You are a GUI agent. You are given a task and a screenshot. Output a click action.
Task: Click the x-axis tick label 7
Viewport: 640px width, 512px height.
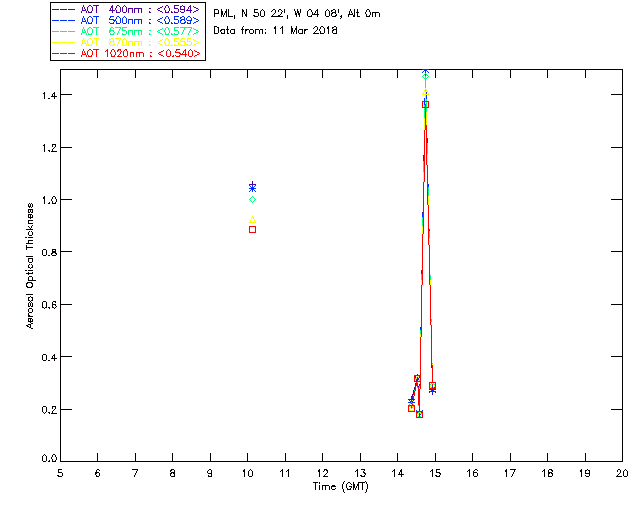pos(135,473)
